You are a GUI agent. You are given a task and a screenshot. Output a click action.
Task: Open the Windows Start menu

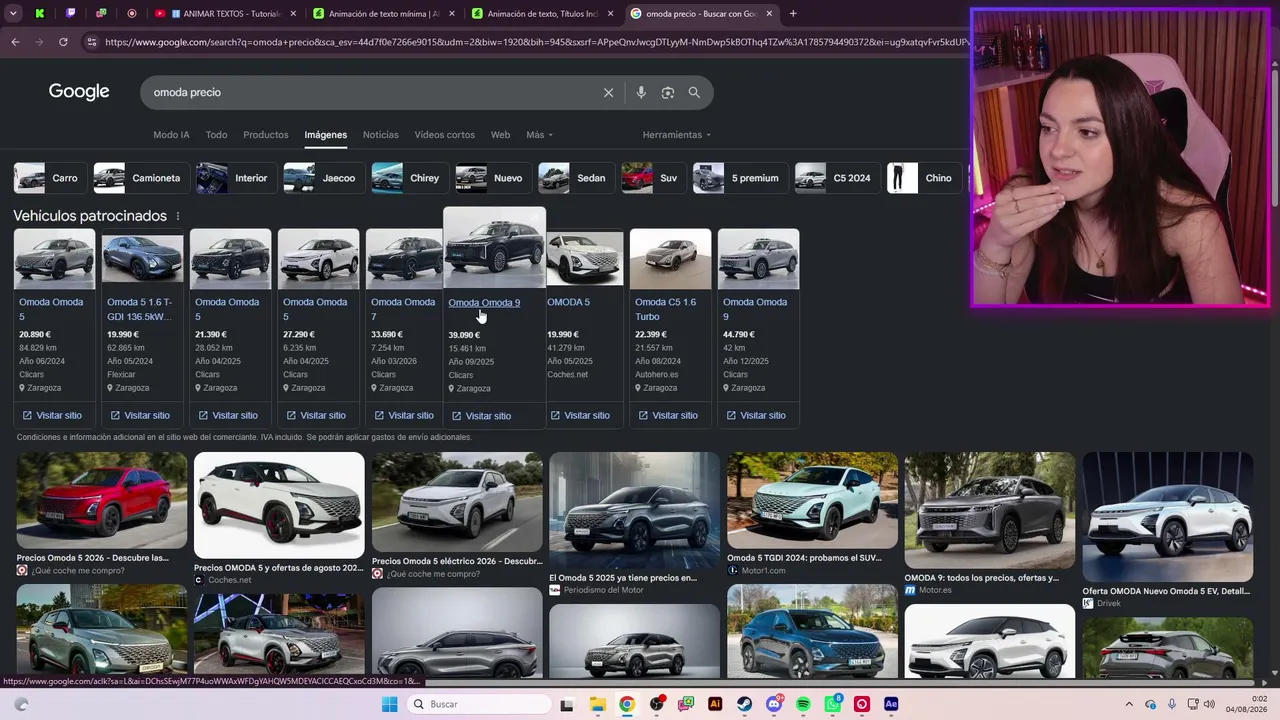click(x=390, y=704)
